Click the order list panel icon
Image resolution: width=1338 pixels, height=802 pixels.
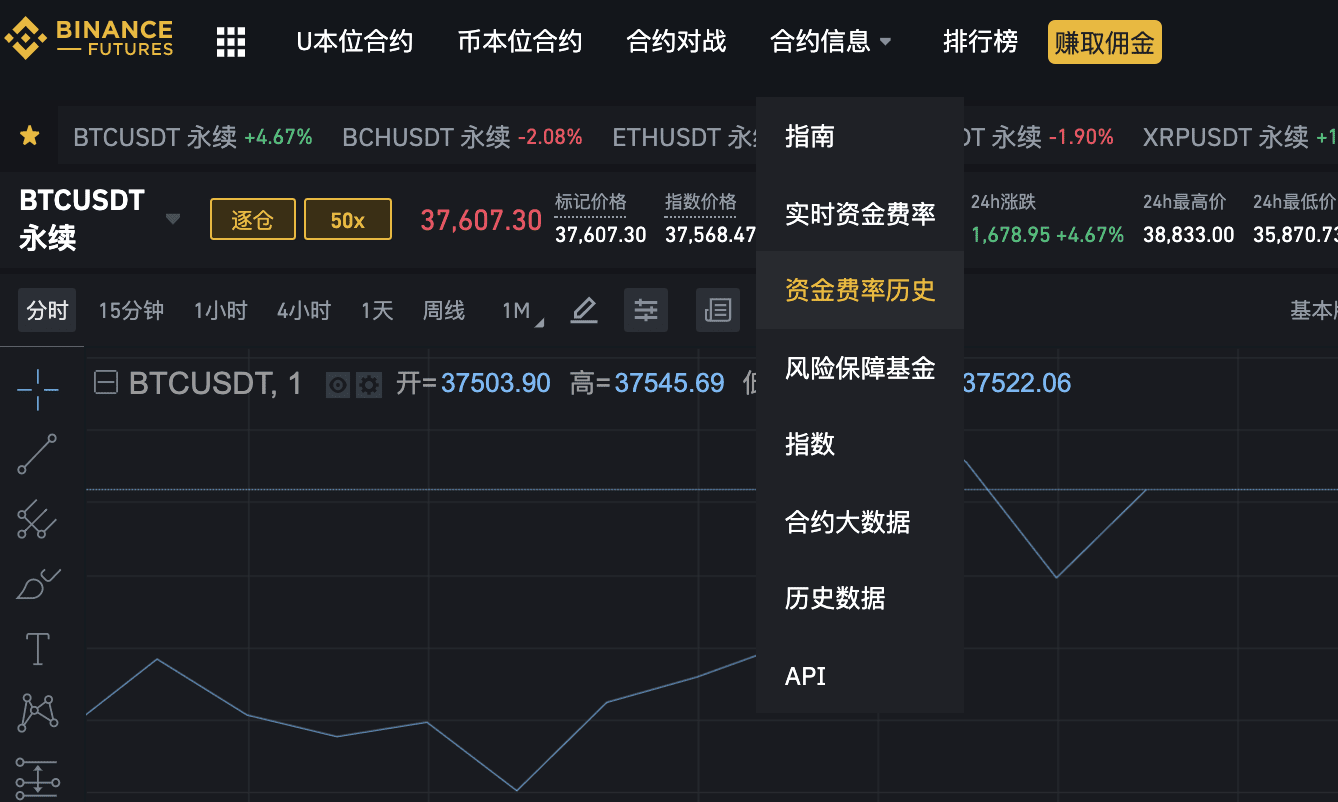point(718,311)
